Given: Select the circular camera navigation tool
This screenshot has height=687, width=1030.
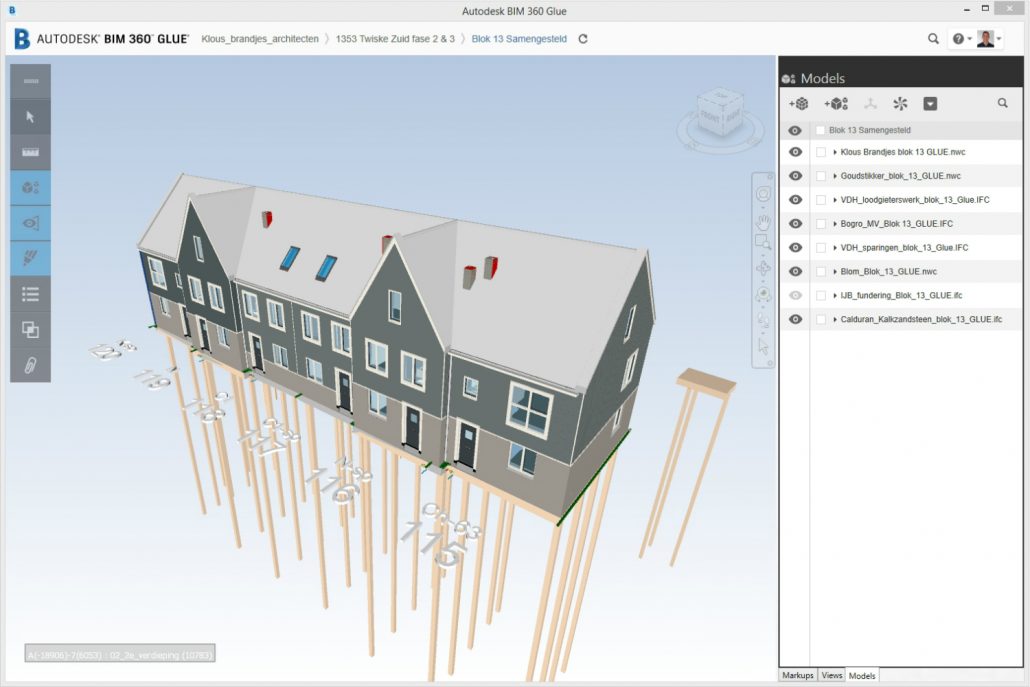Looking at the screenshot, I should click(x=763, y=294).
